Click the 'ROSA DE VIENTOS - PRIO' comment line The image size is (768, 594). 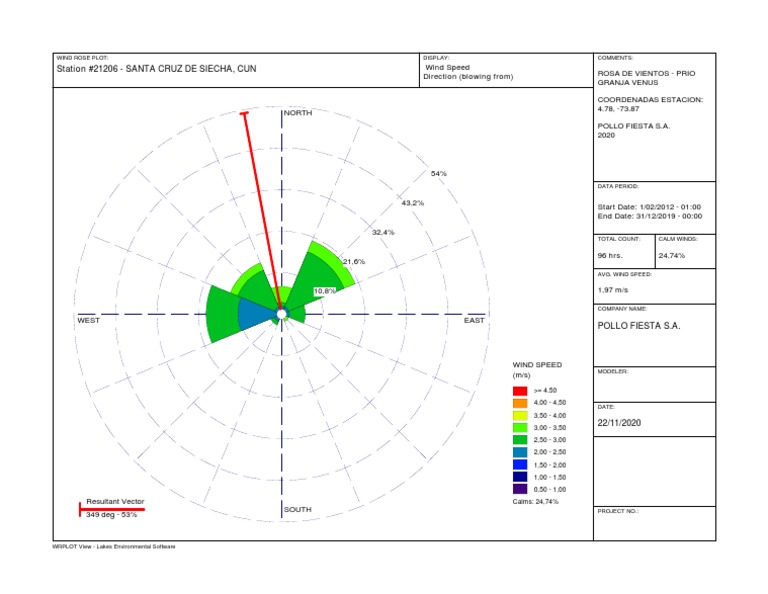click(x=646, y=73)
